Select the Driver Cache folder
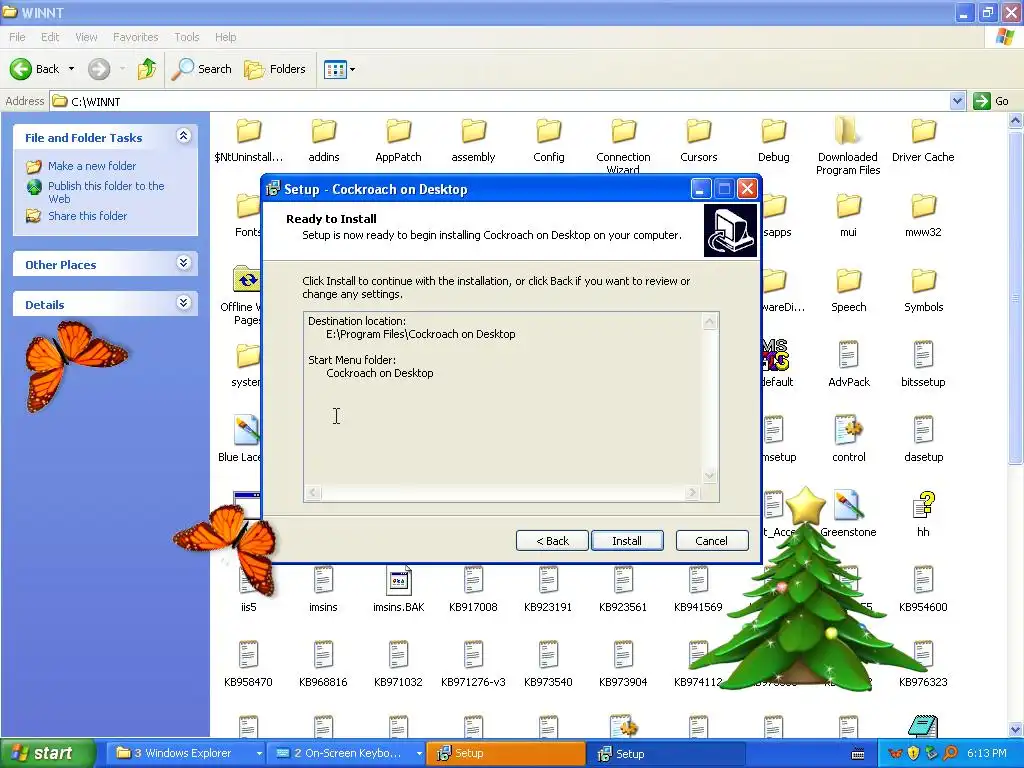The height and width of the screenshot is (768, 1024). point(923,140)
